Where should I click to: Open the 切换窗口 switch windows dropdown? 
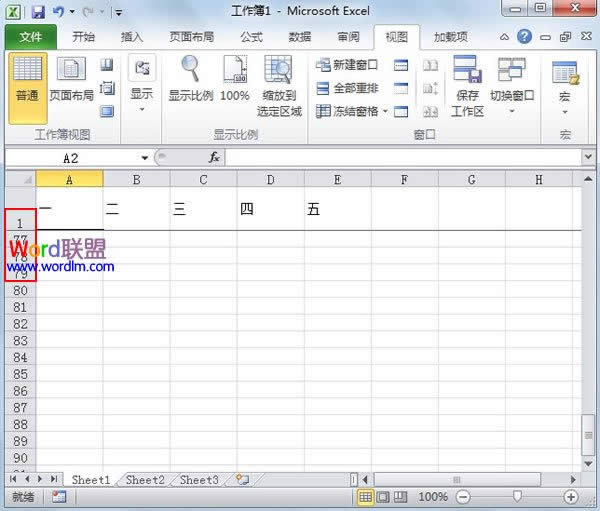[511, 85]
